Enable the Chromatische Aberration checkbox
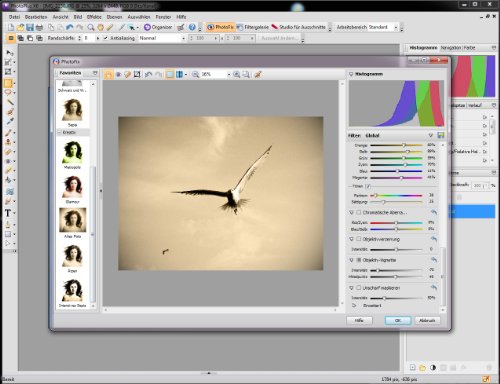The image size is (500, 384). pos(359,212)
